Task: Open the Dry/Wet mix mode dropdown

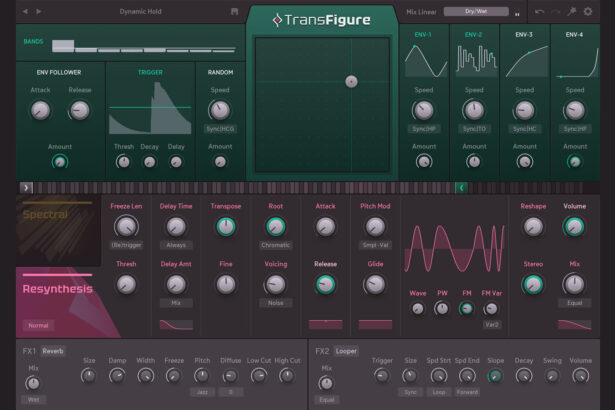Action: pyautogui.click(x=476, y=11)
